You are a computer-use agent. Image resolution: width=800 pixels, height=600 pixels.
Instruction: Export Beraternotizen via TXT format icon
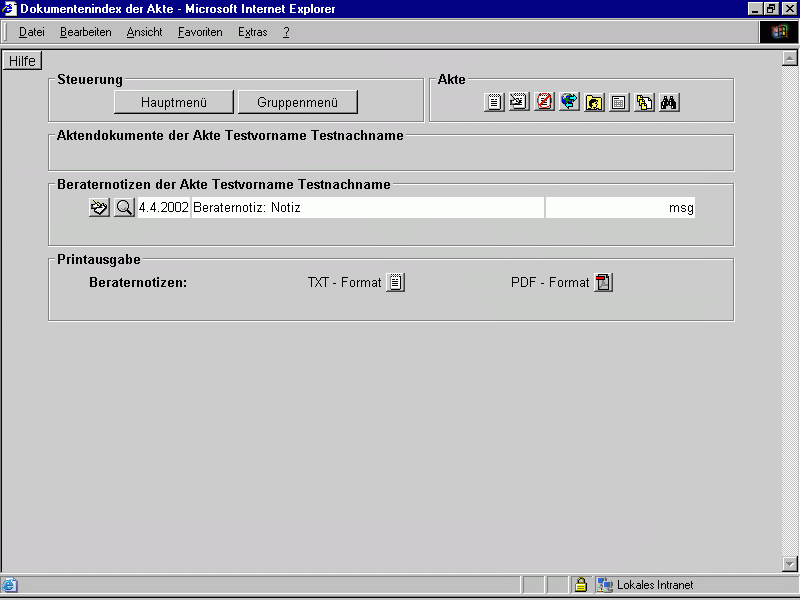[x=396, y=283]
